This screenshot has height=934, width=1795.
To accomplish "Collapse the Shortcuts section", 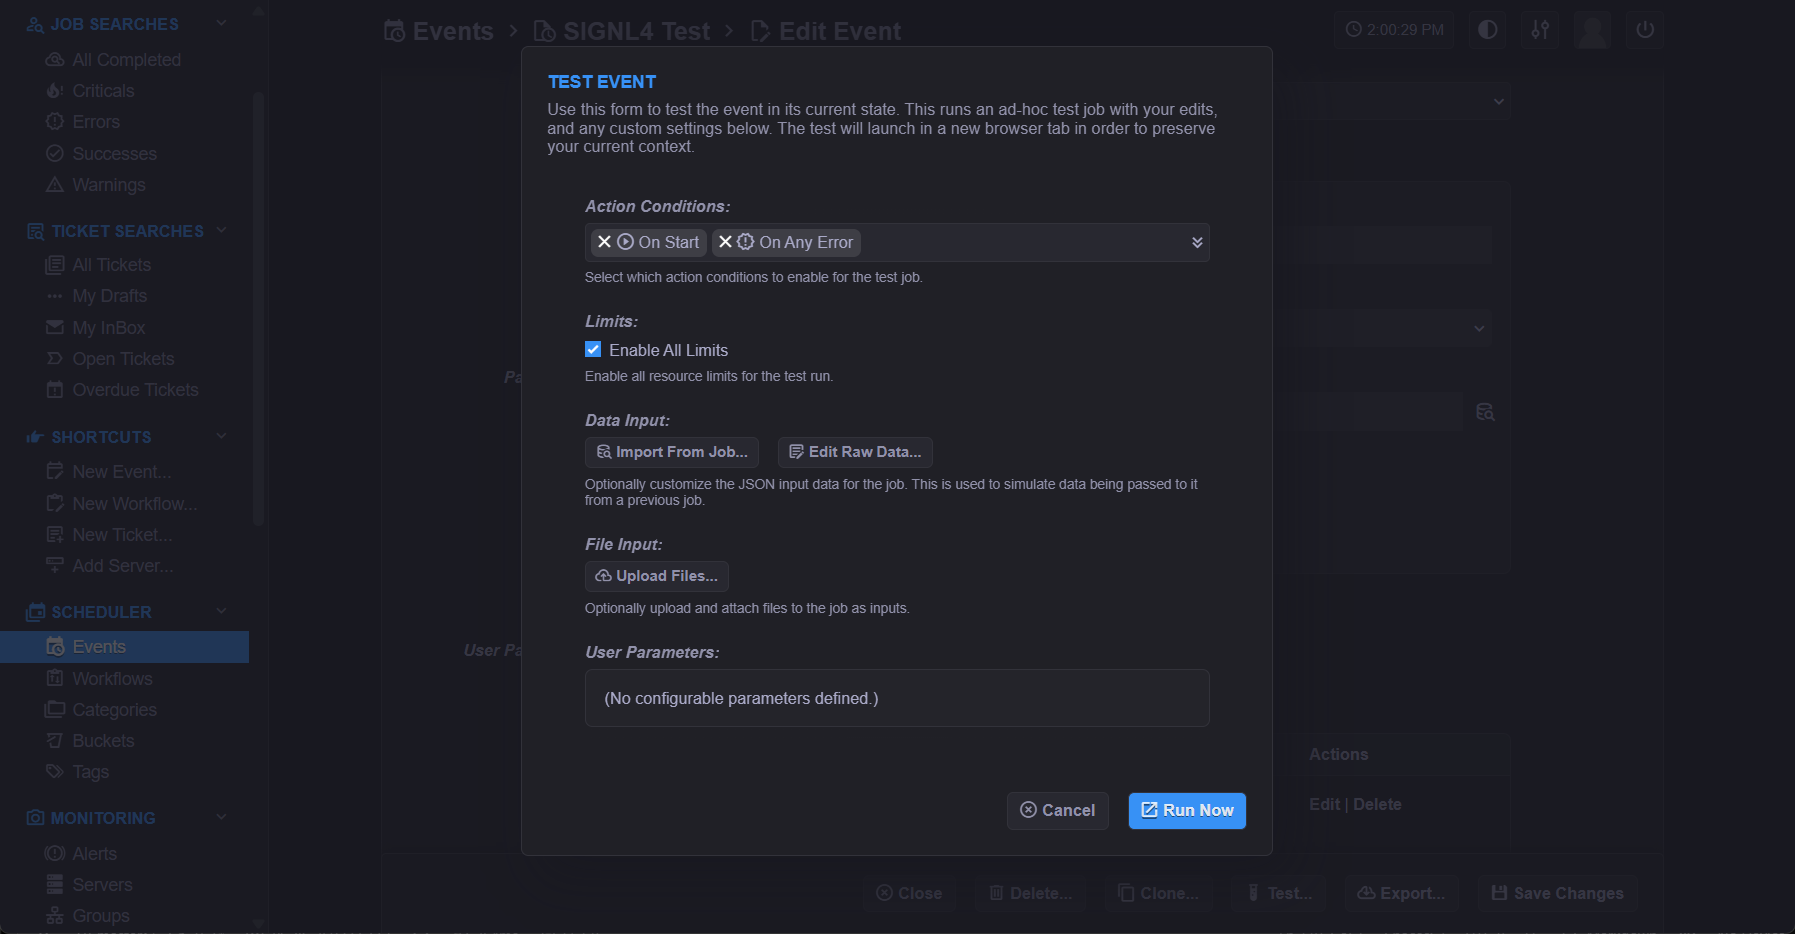I will [x=222, y=436].
